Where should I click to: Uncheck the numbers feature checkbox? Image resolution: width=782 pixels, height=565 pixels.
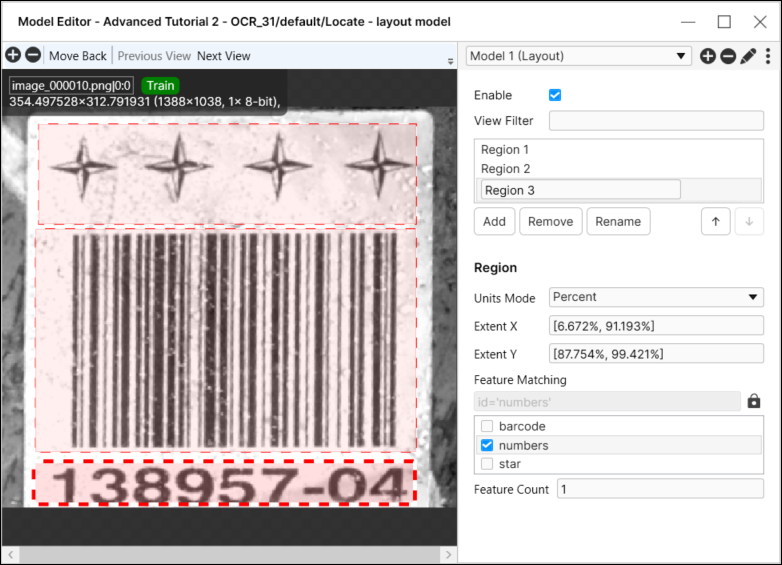pyautogui.click(x=487, y=446)
